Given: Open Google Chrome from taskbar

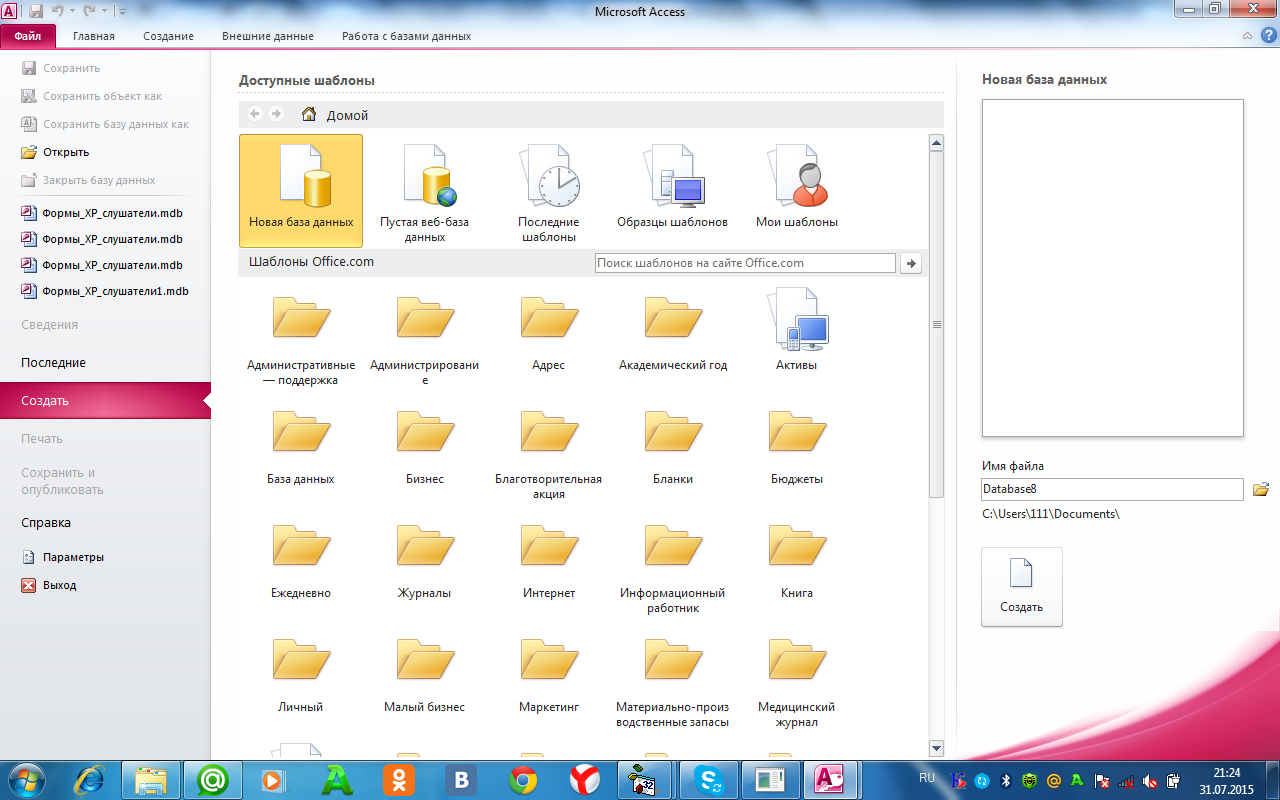Looking at the screenshot, I should point(523,779).
